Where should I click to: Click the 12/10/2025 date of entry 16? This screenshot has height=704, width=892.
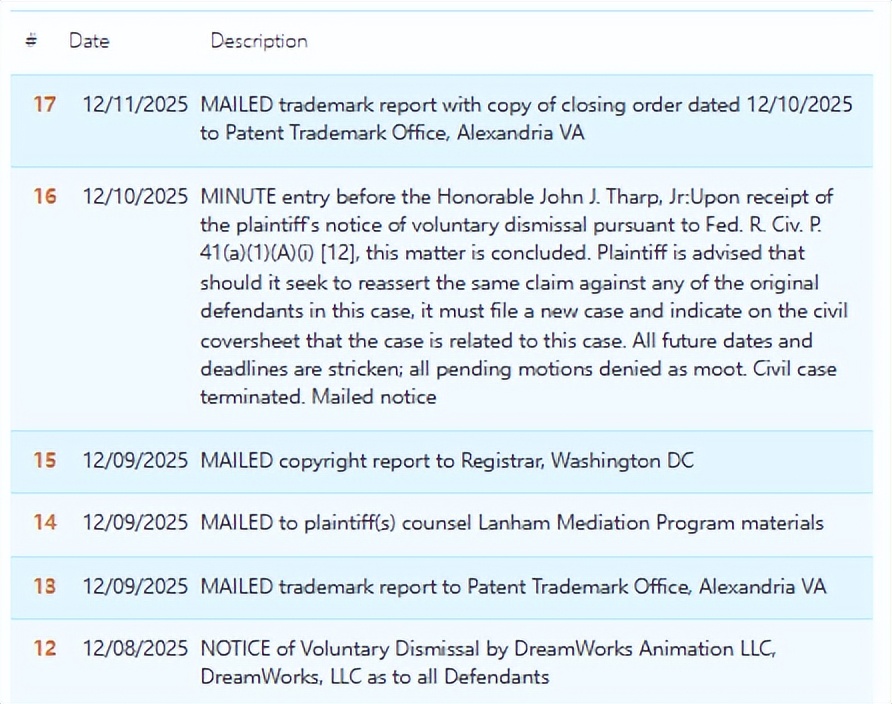click(135, 196)
